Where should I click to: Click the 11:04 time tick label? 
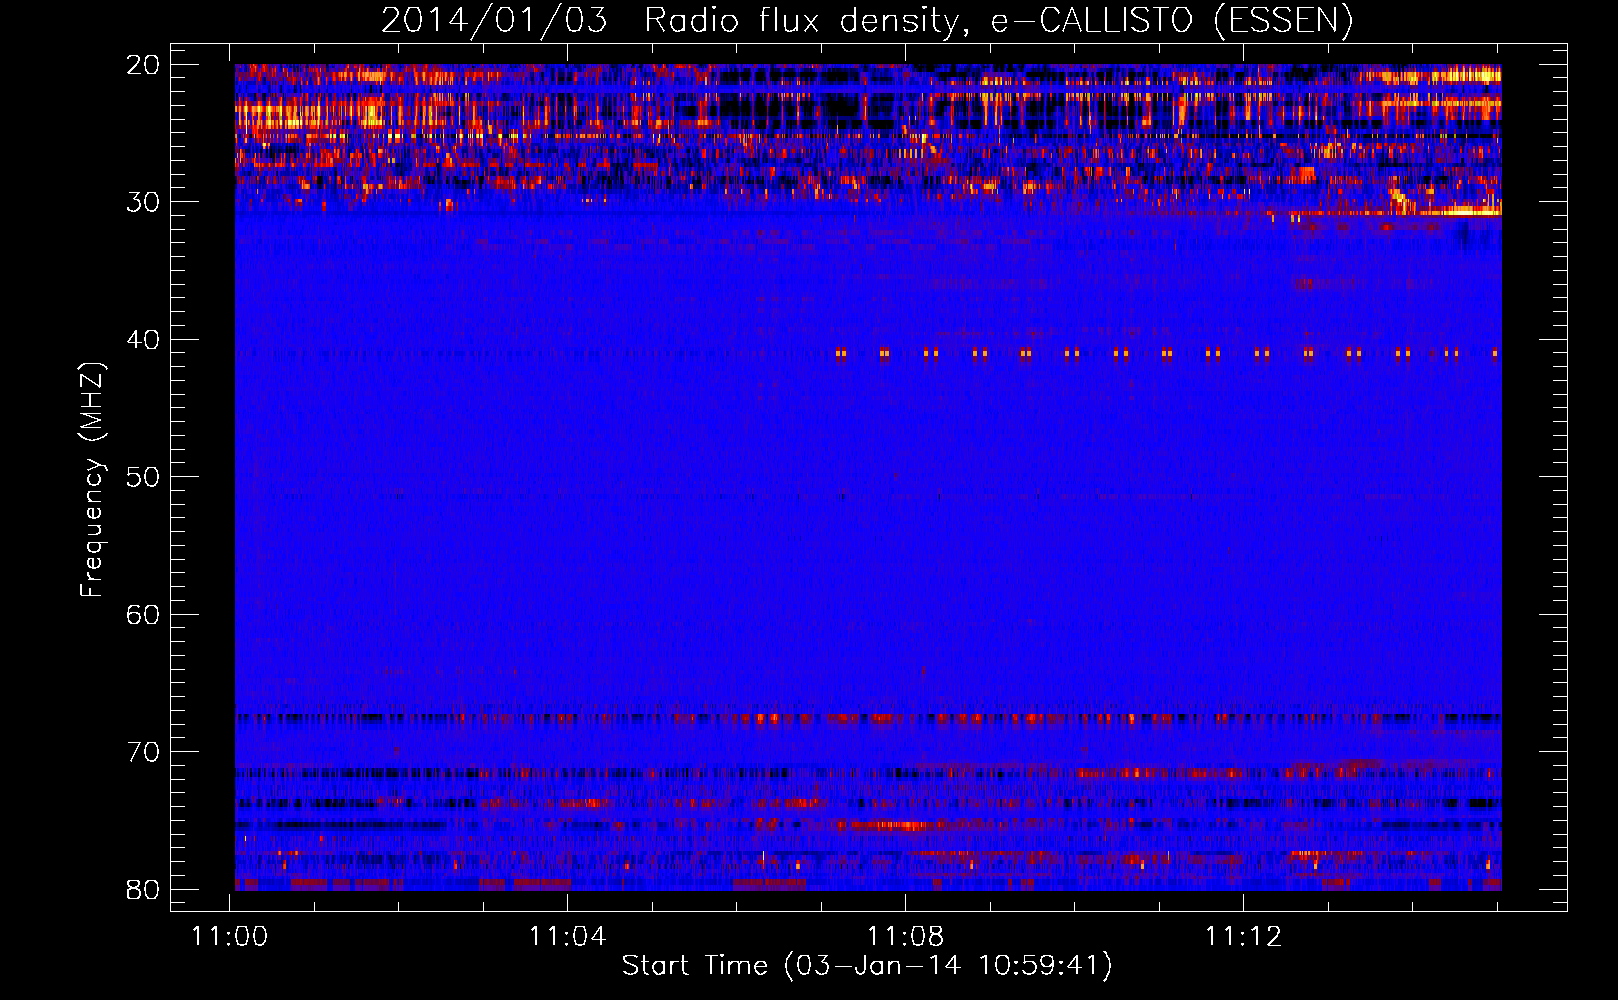568,937
